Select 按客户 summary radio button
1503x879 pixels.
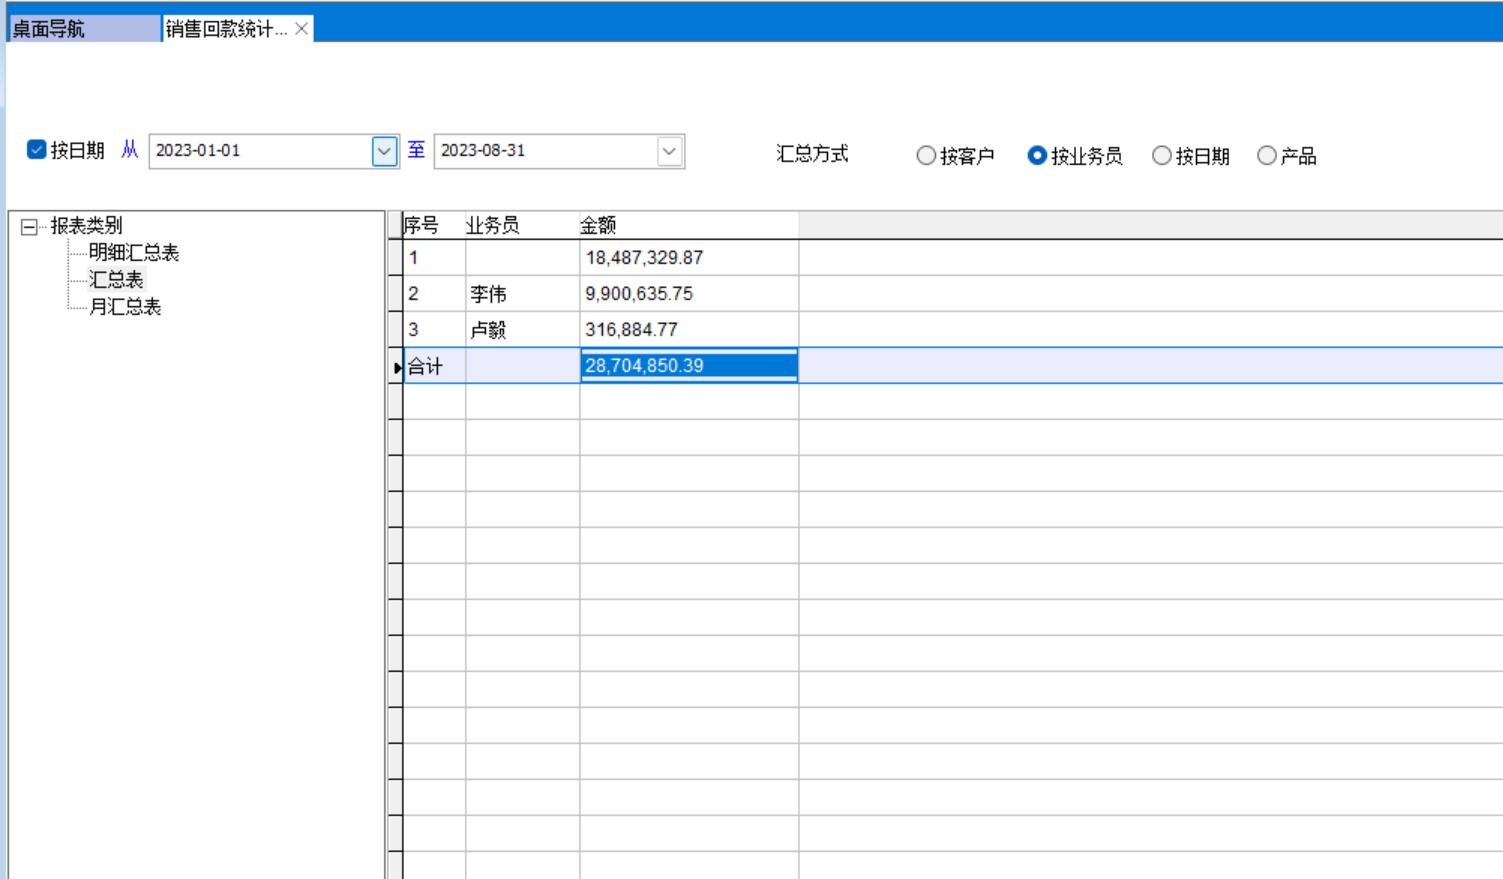tap(926, 156)
